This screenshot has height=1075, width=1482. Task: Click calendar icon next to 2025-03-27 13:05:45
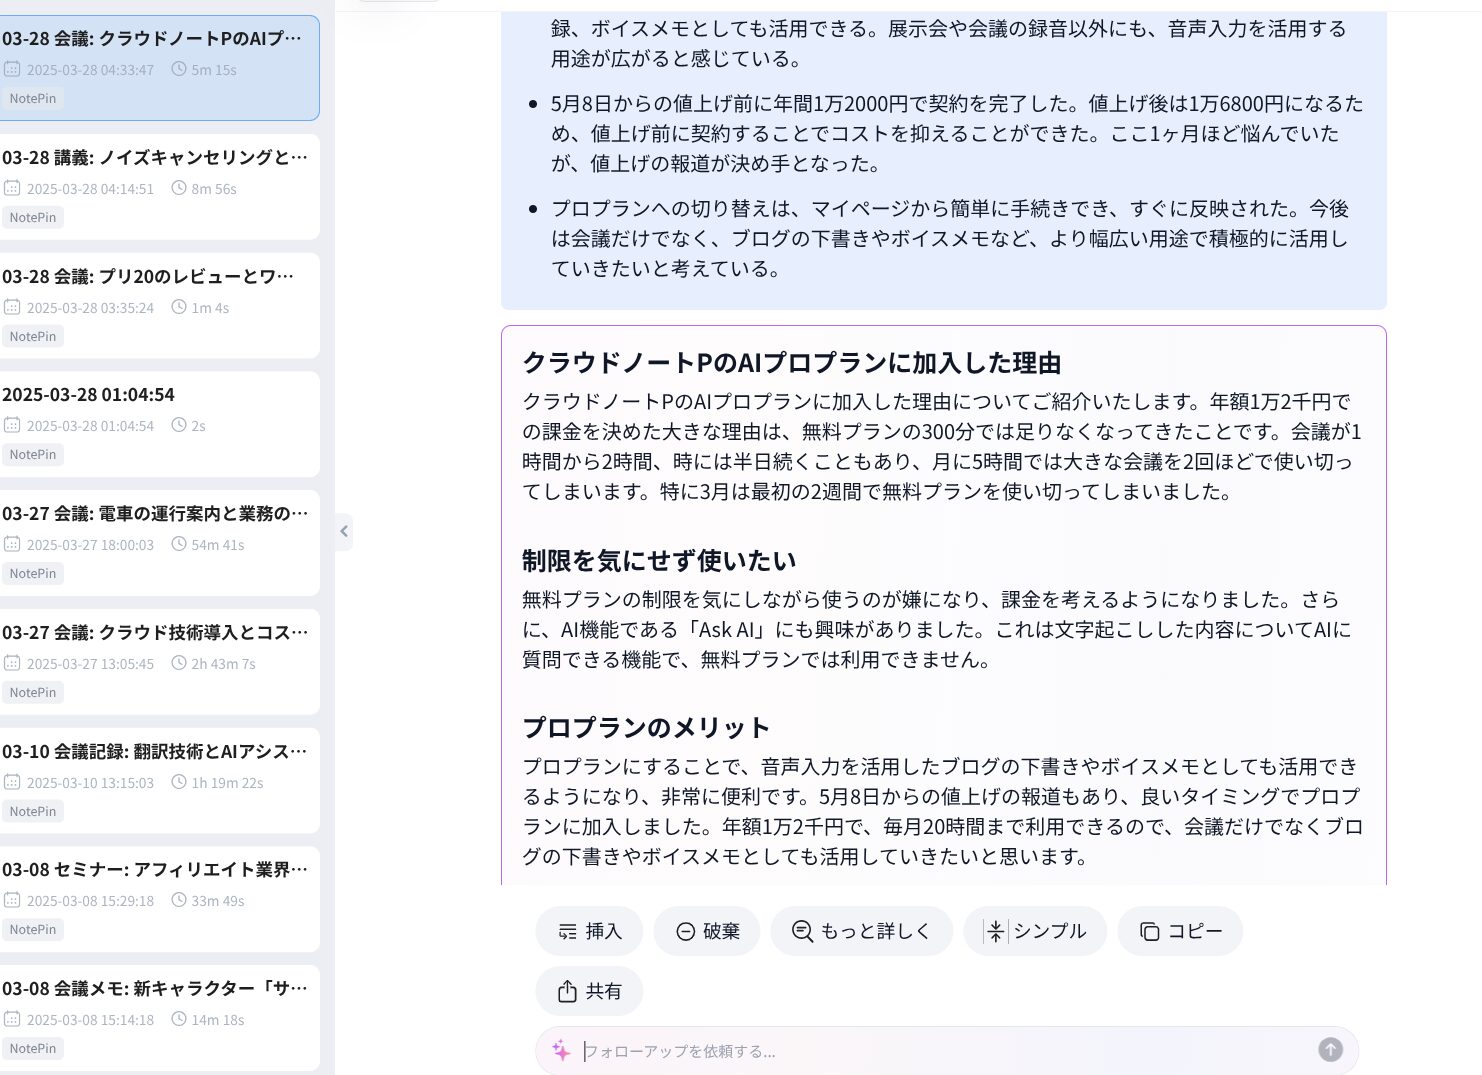[x=12, y=663]
